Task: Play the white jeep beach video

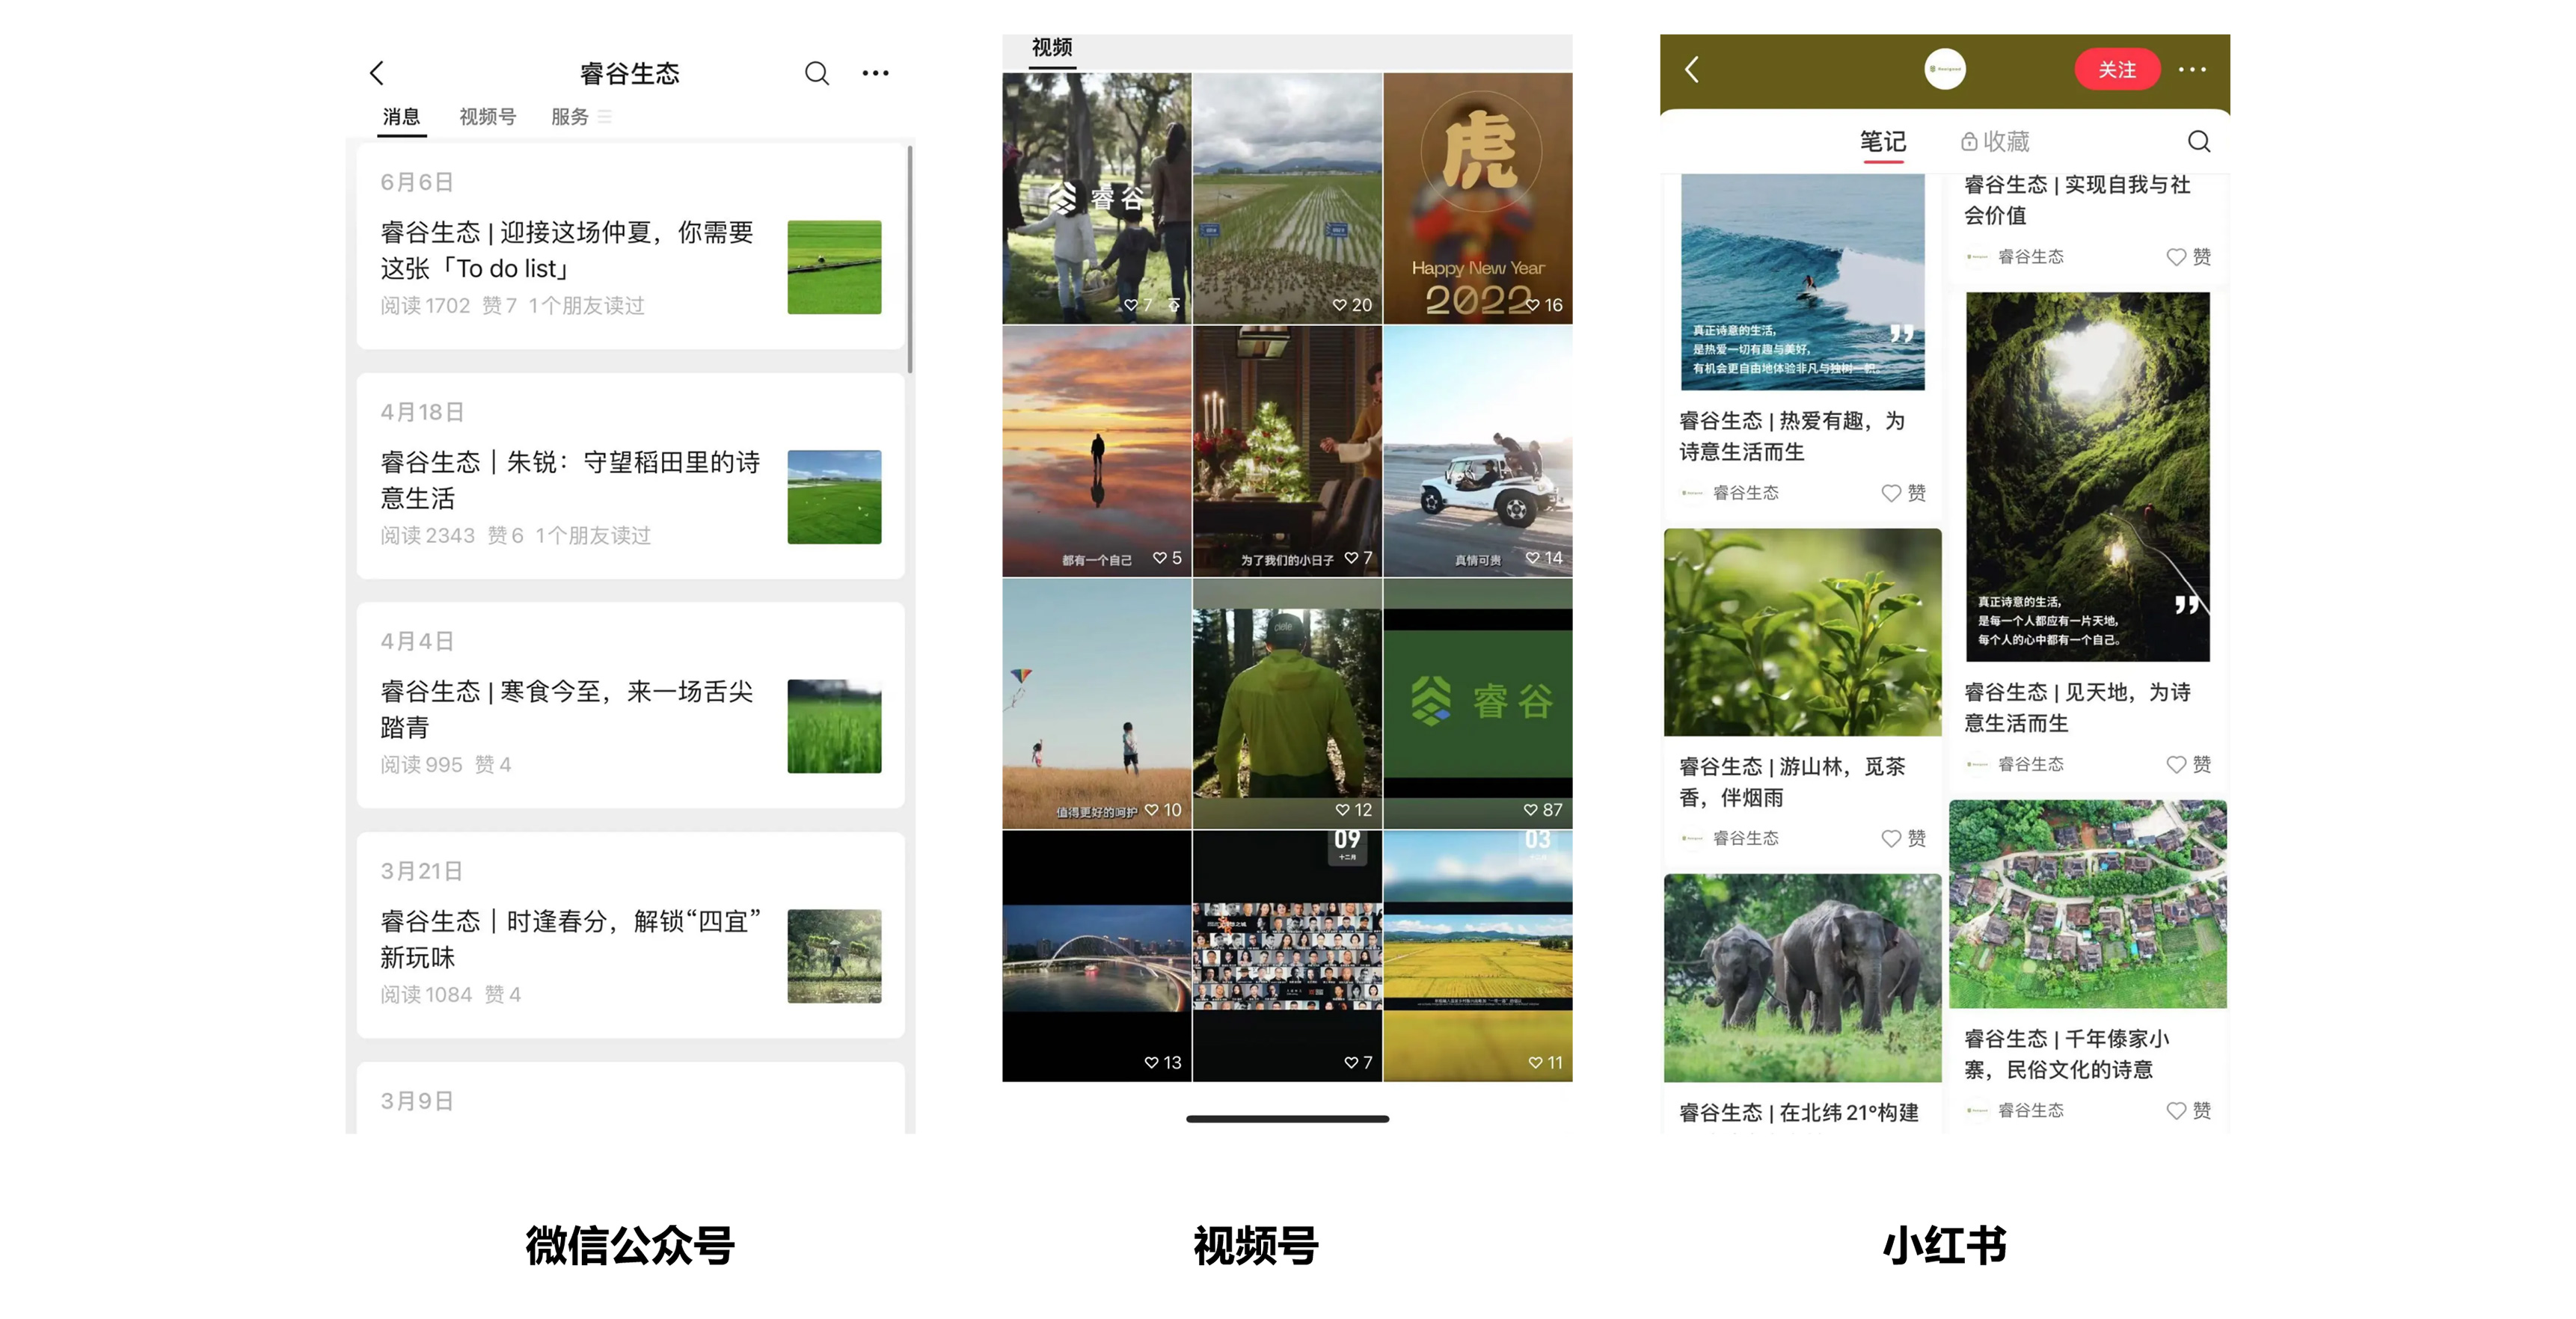Action: pyautogui.click(x=1478, y=451)
